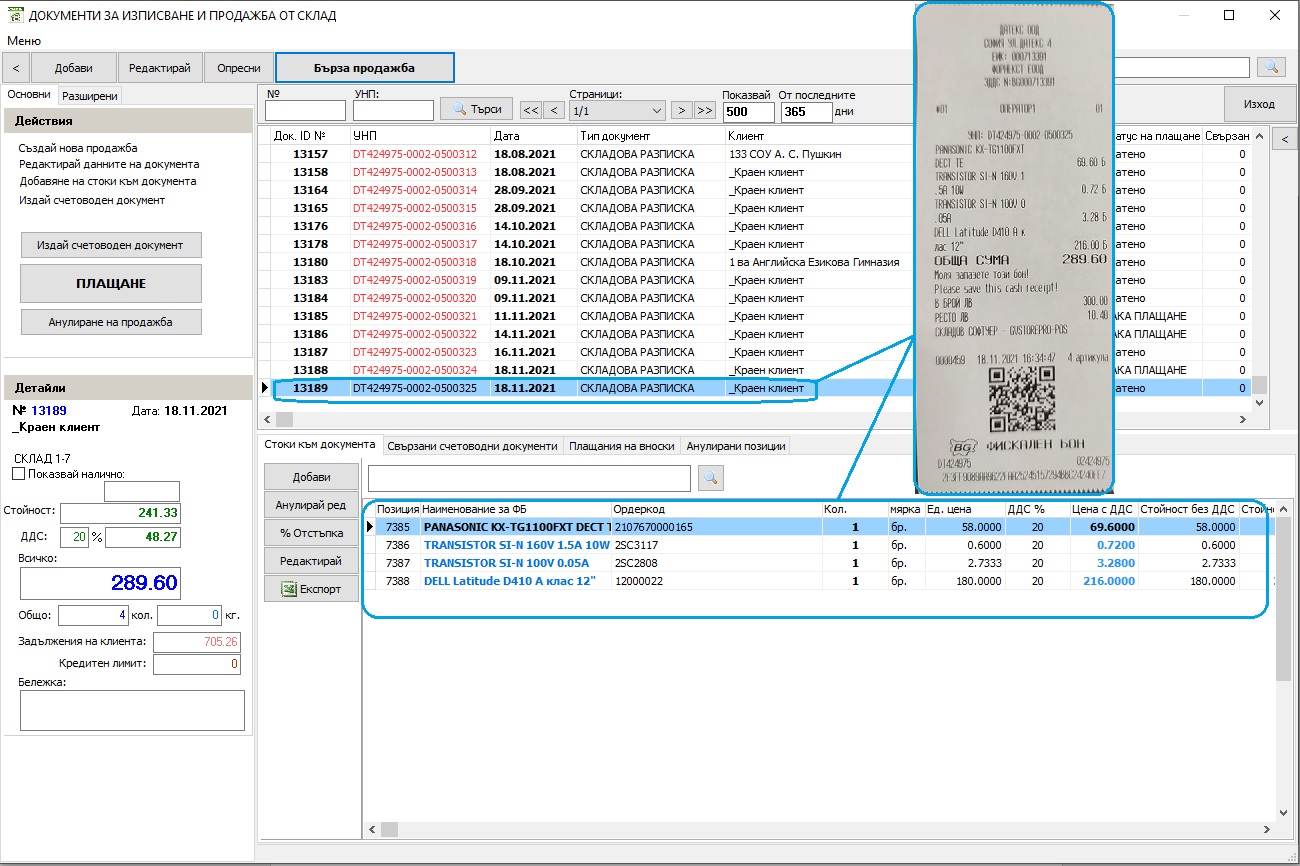Click the items search text field
This screenshot has width=1300, height=866.
[x=529, y=479]
